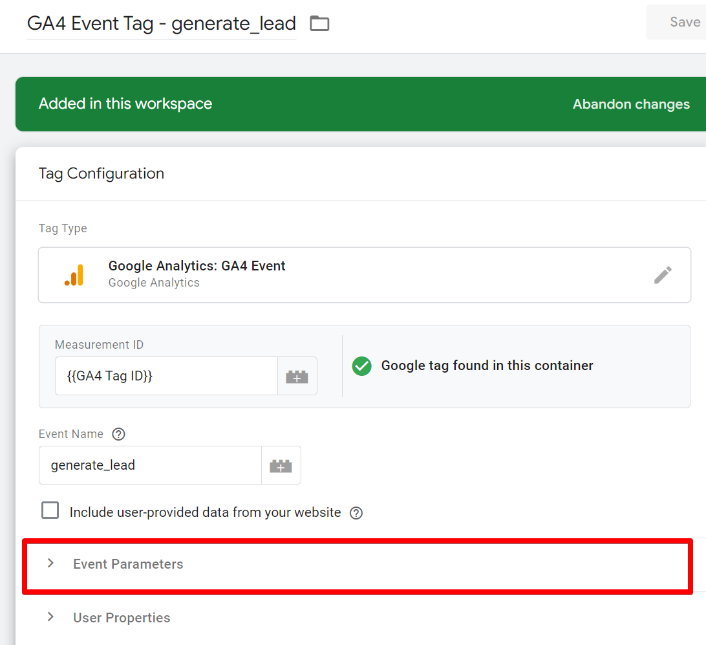The image size is (706, 645).
Task: Open variable picker beside Measurement ID field
Action: point(297,377)
